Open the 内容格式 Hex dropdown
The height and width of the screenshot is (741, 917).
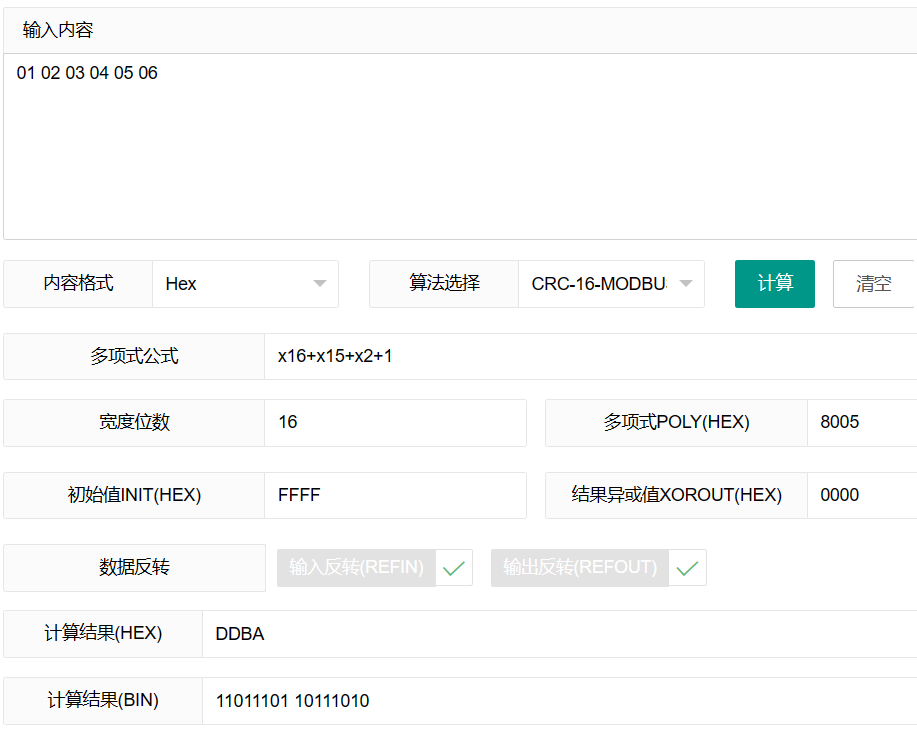click(x=245, y=284)
